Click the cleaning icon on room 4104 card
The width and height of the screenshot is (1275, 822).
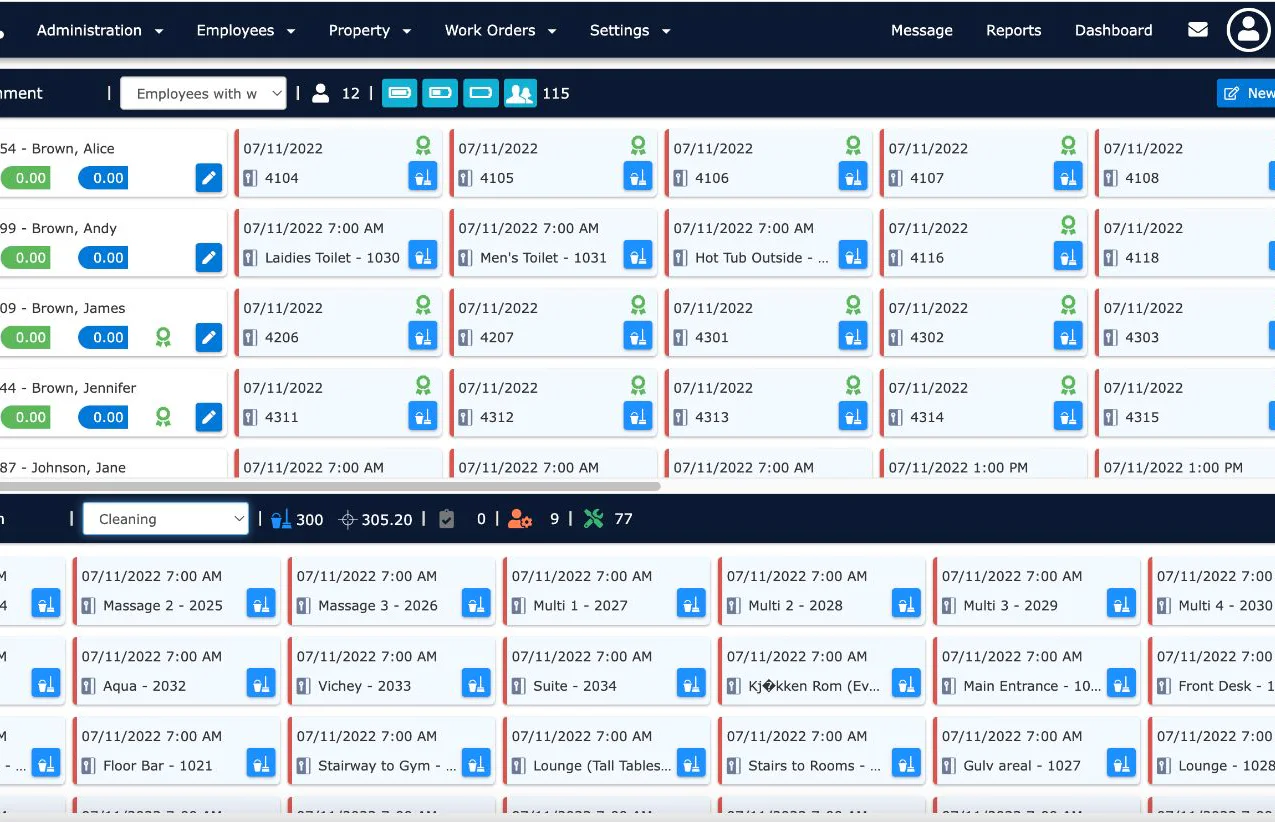(423, 178)
